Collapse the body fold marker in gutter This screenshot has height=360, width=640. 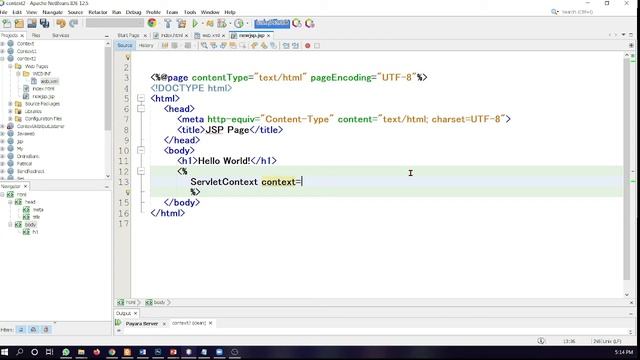(141, 150)
